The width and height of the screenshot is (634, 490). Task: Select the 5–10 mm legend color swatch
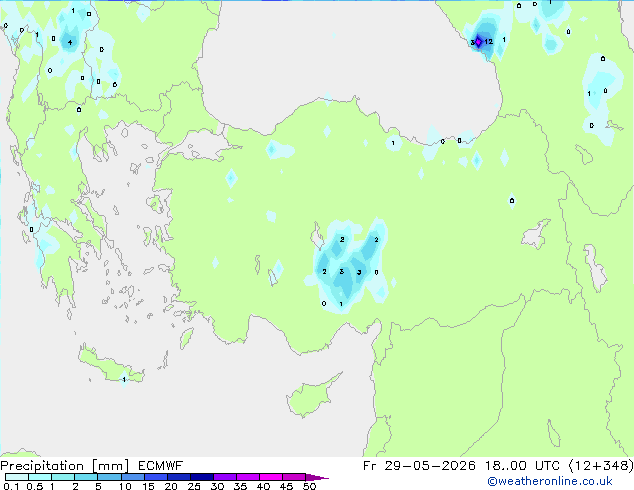click(109, 477)
